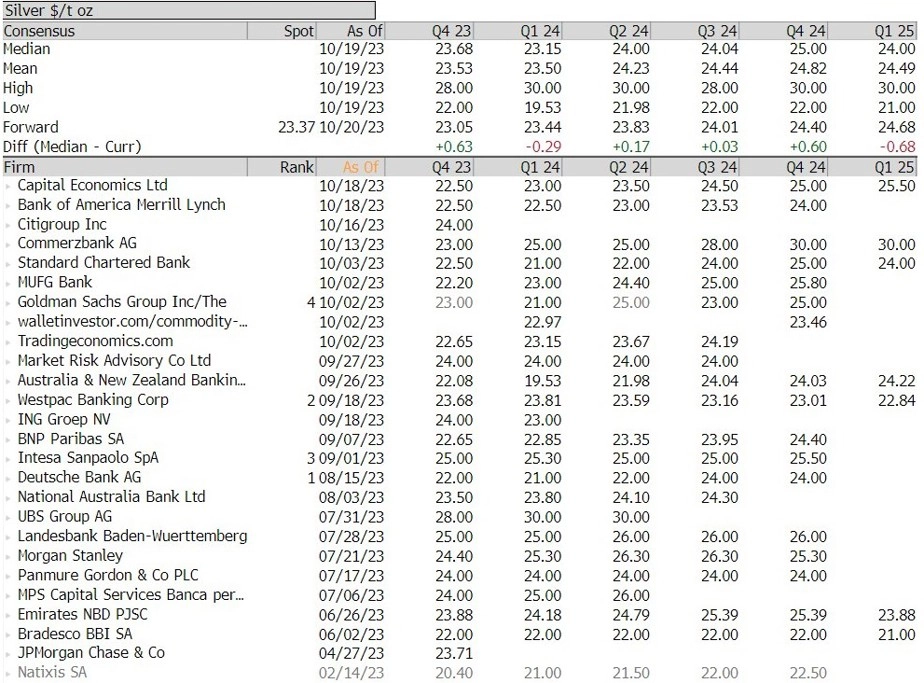Click the Firm column header
This screenshot has width=924, height=683.
pyautogui.click(x=20, y=167)
